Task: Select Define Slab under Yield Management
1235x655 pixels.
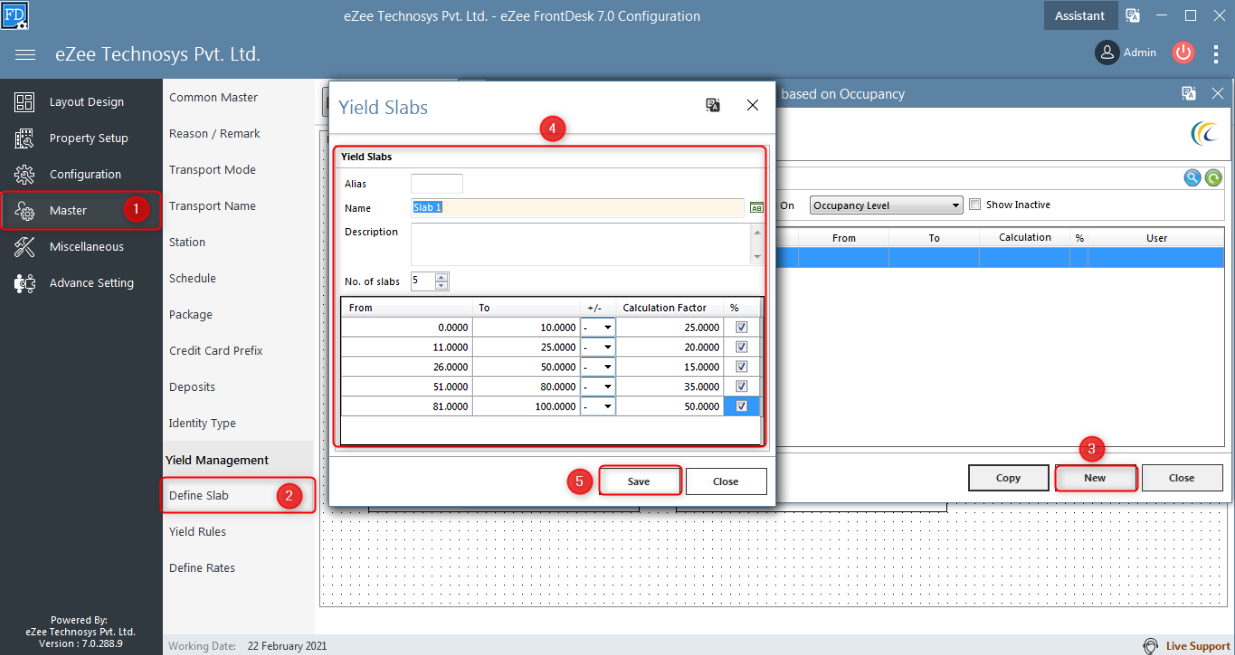Action: pyautogui.click(x=198, y=495)
